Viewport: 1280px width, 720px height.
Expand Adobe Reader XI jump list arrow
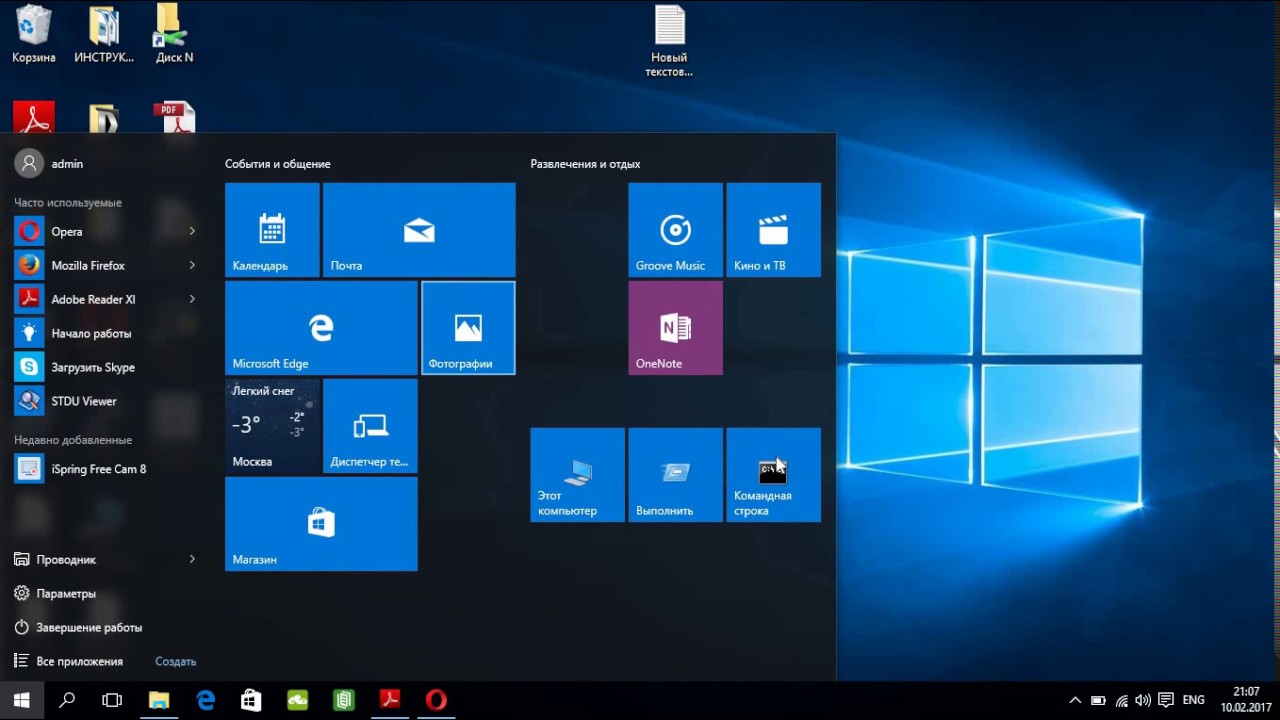[192, 299]
